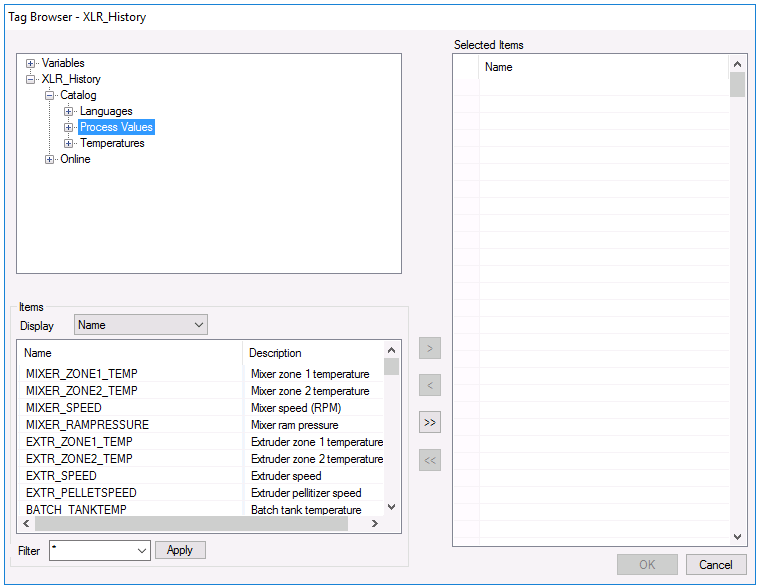758x588 pixels.
Task: Collapse the Catalog tree node
Action: [x=49, y=95]
